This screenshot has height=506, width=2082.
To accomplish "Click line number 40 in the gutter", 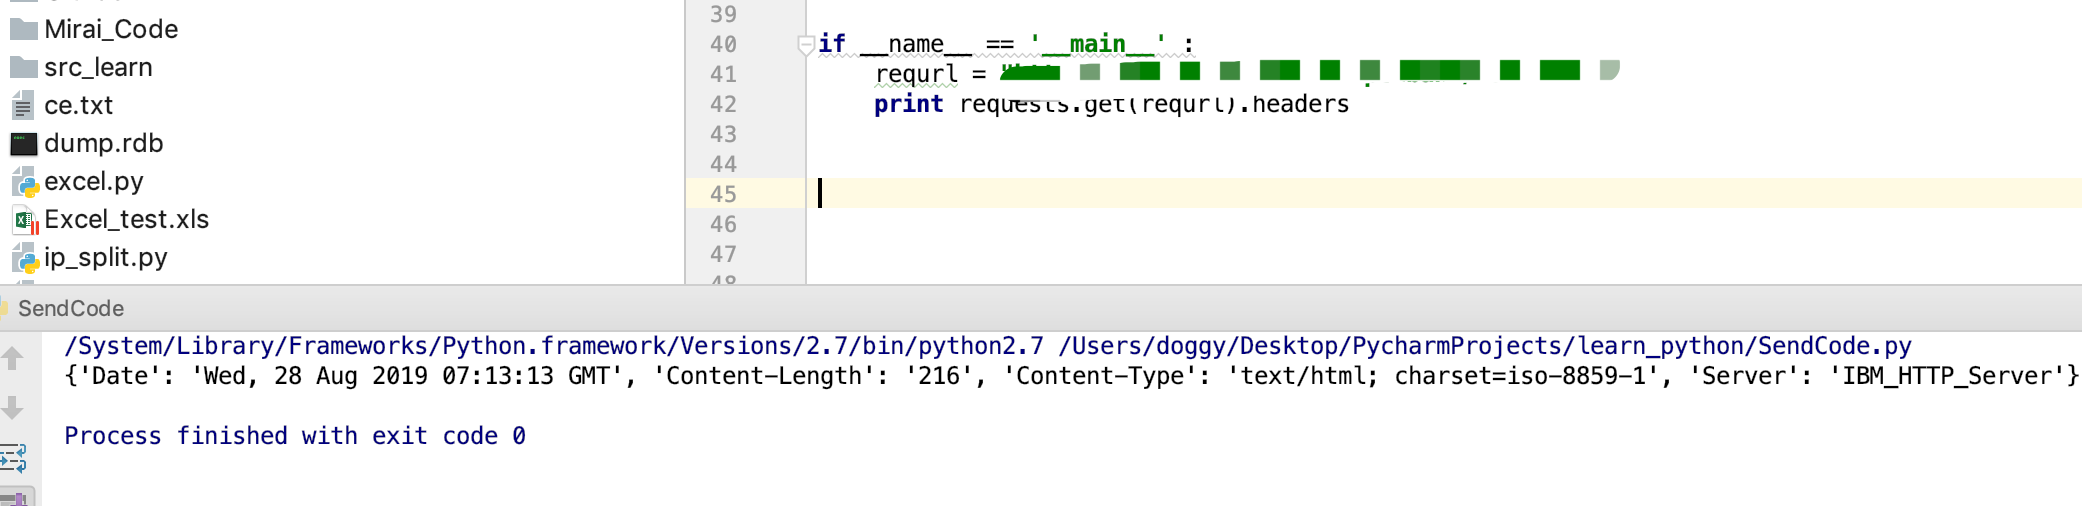I will point(723,44).
